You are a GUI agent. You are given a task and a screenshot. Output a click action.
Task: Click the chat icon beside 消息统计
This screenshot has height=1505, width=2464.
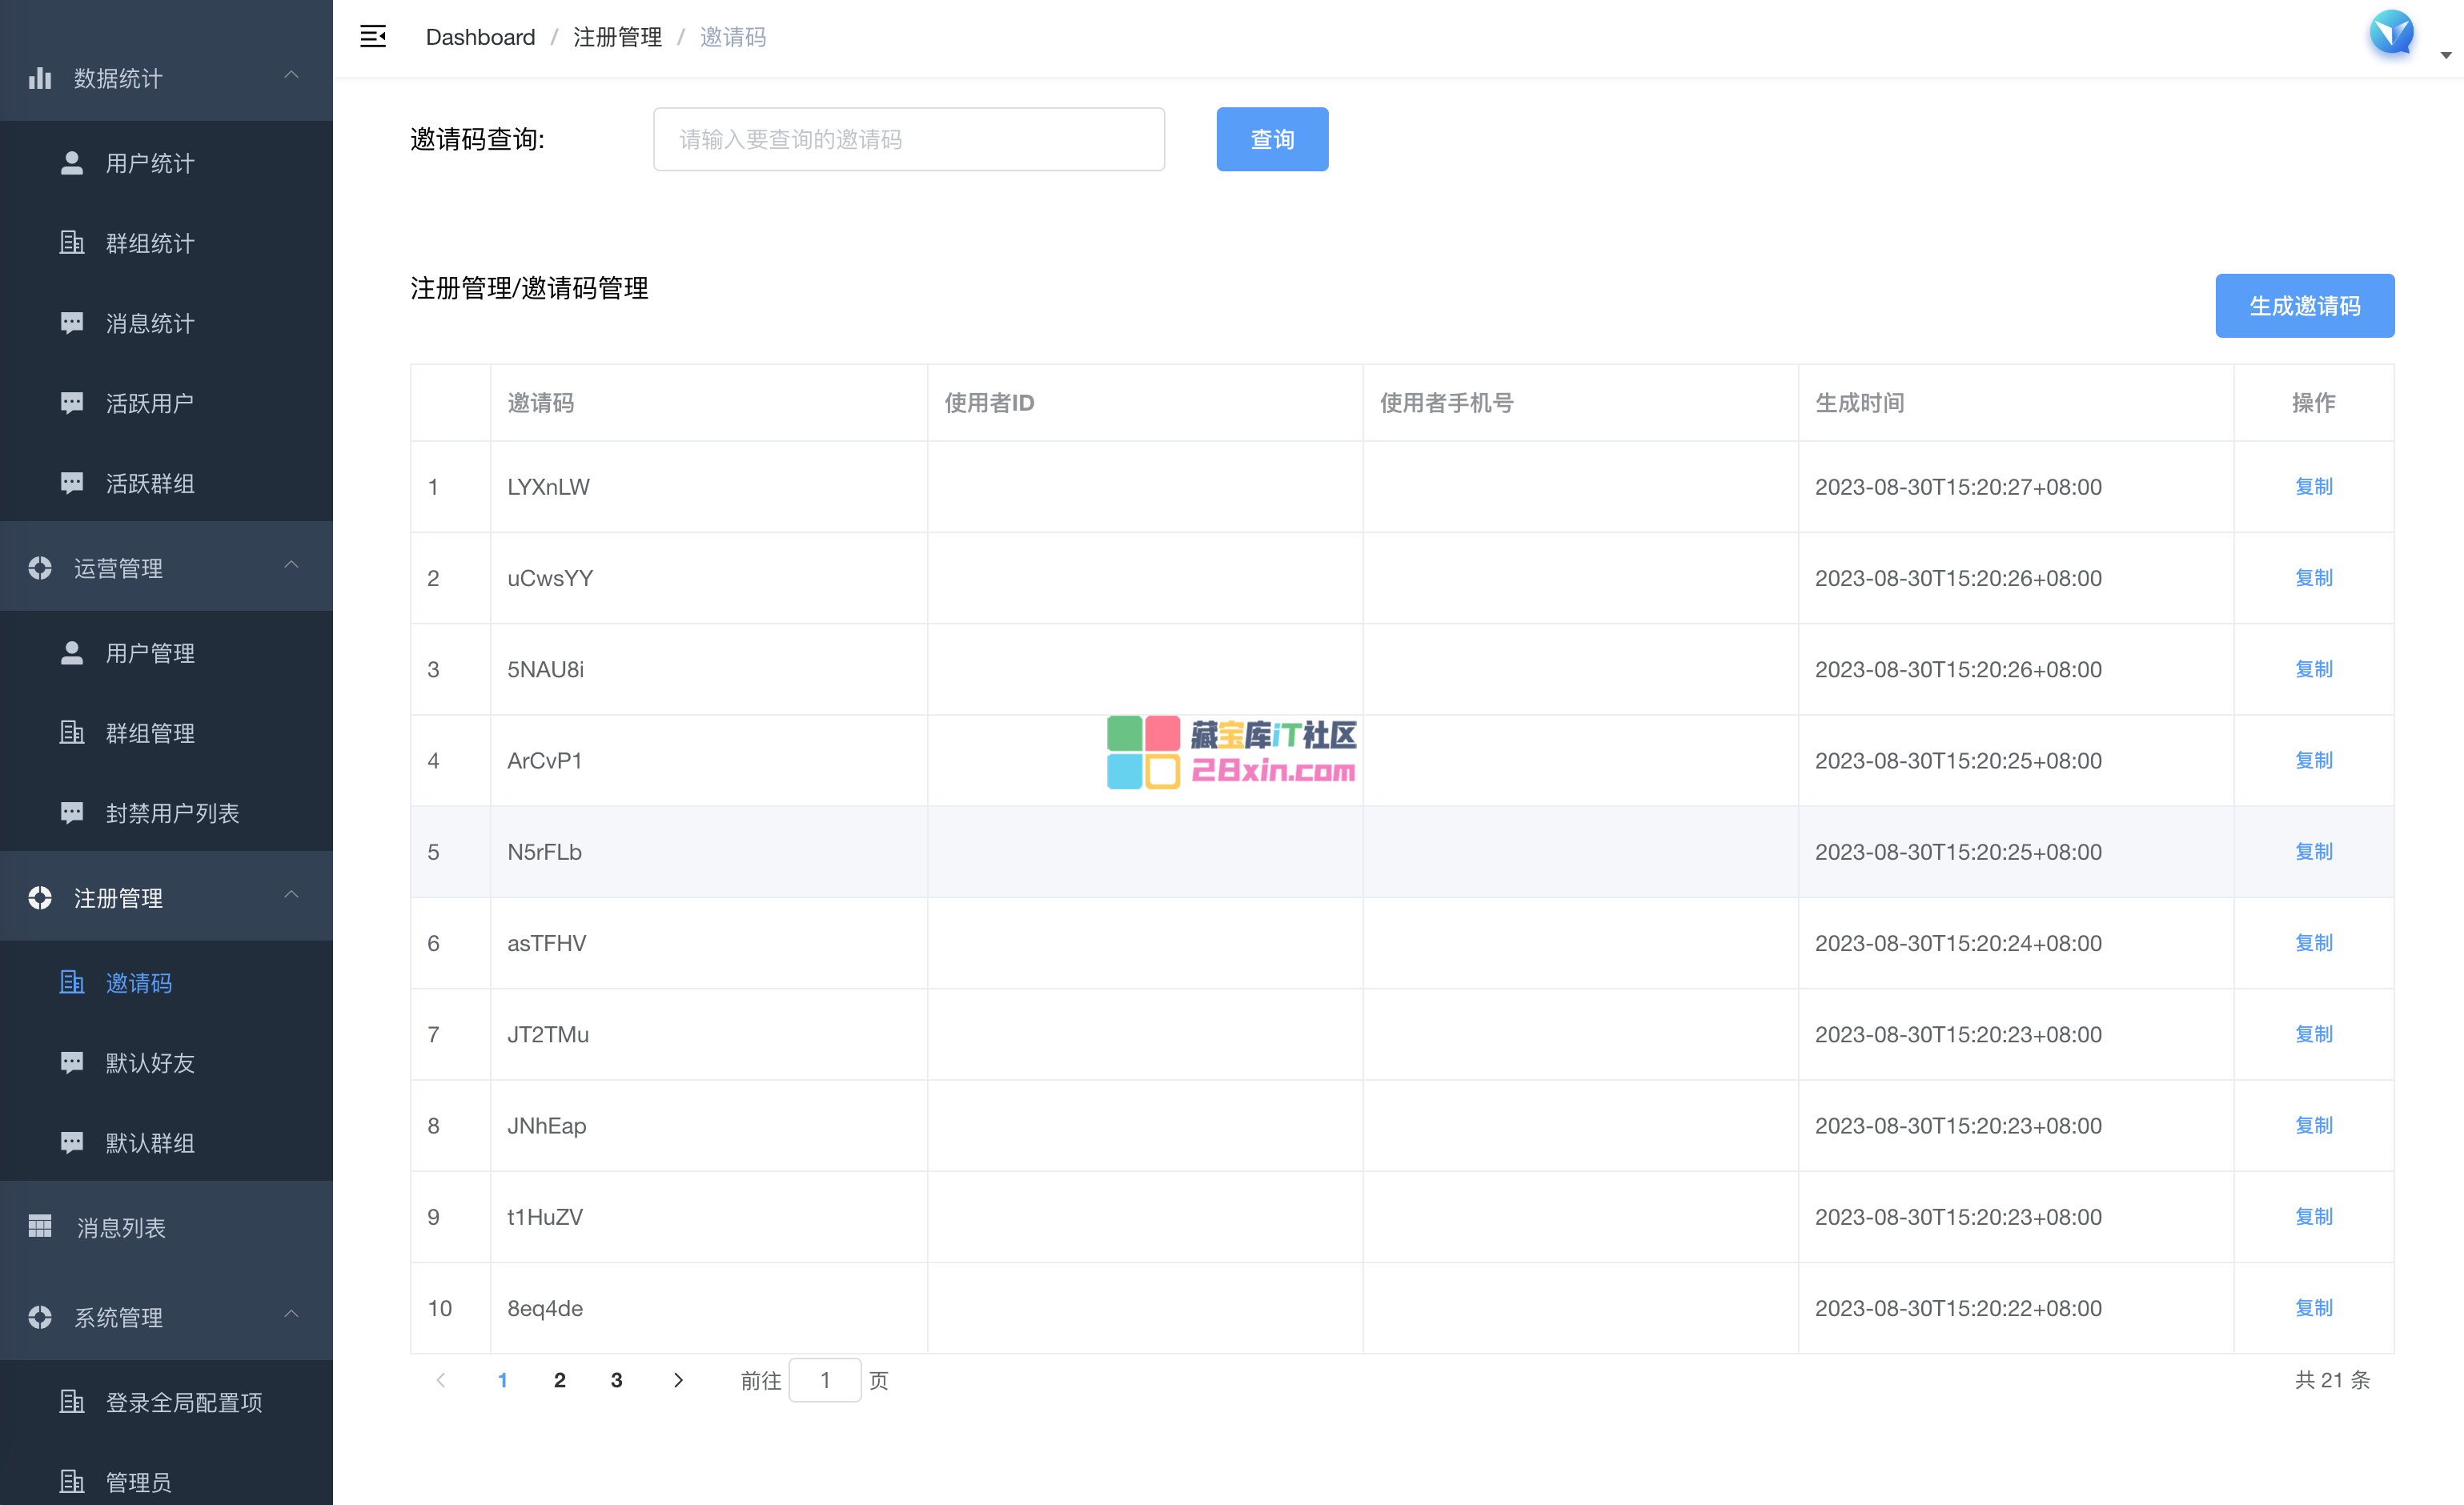click(x=72, y=323)
